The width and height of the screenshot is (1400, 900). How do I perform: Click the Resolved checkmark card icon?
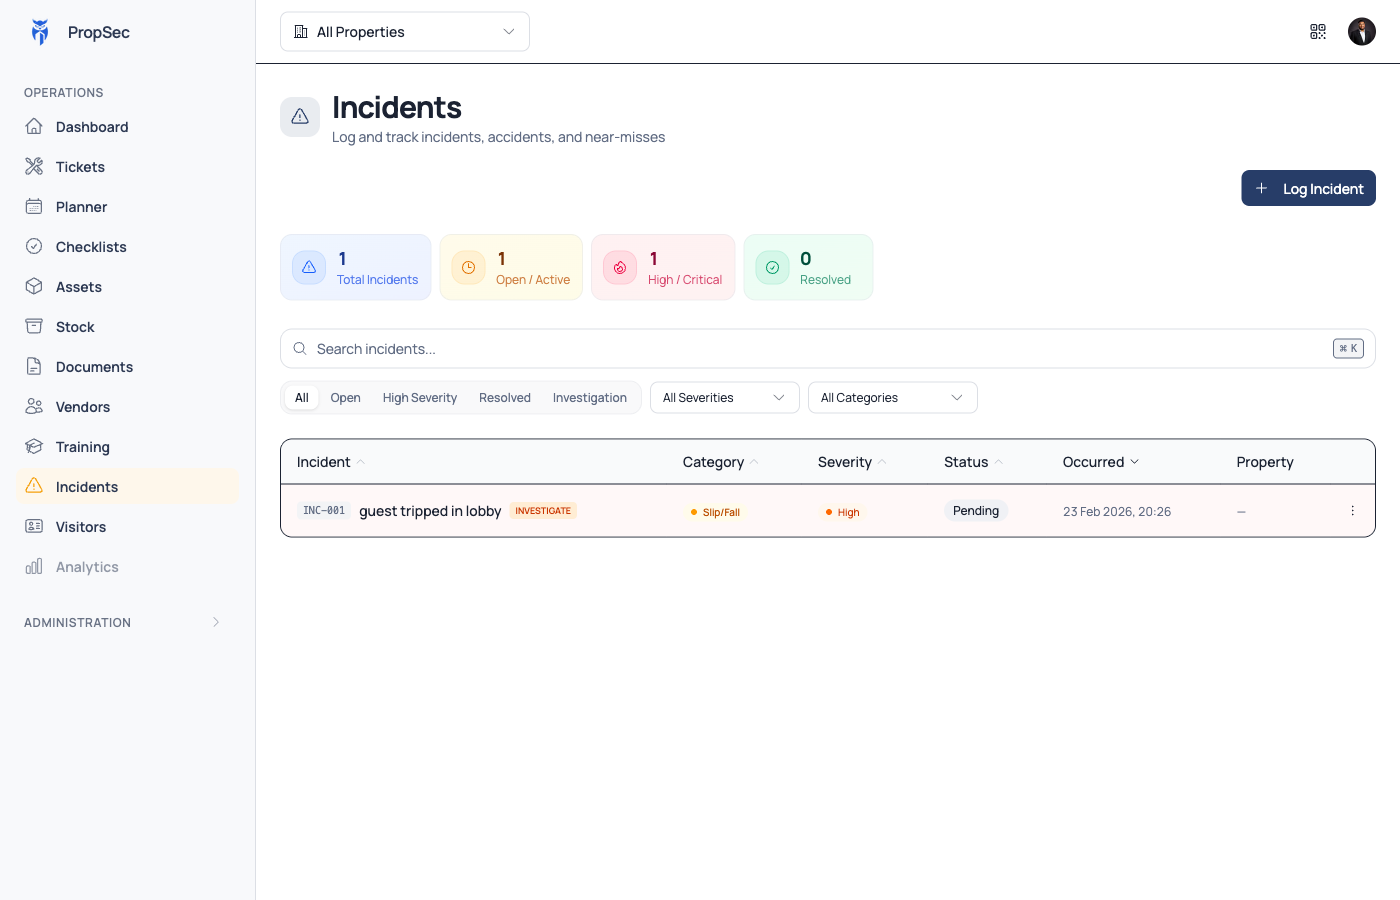tap(772, 267)
